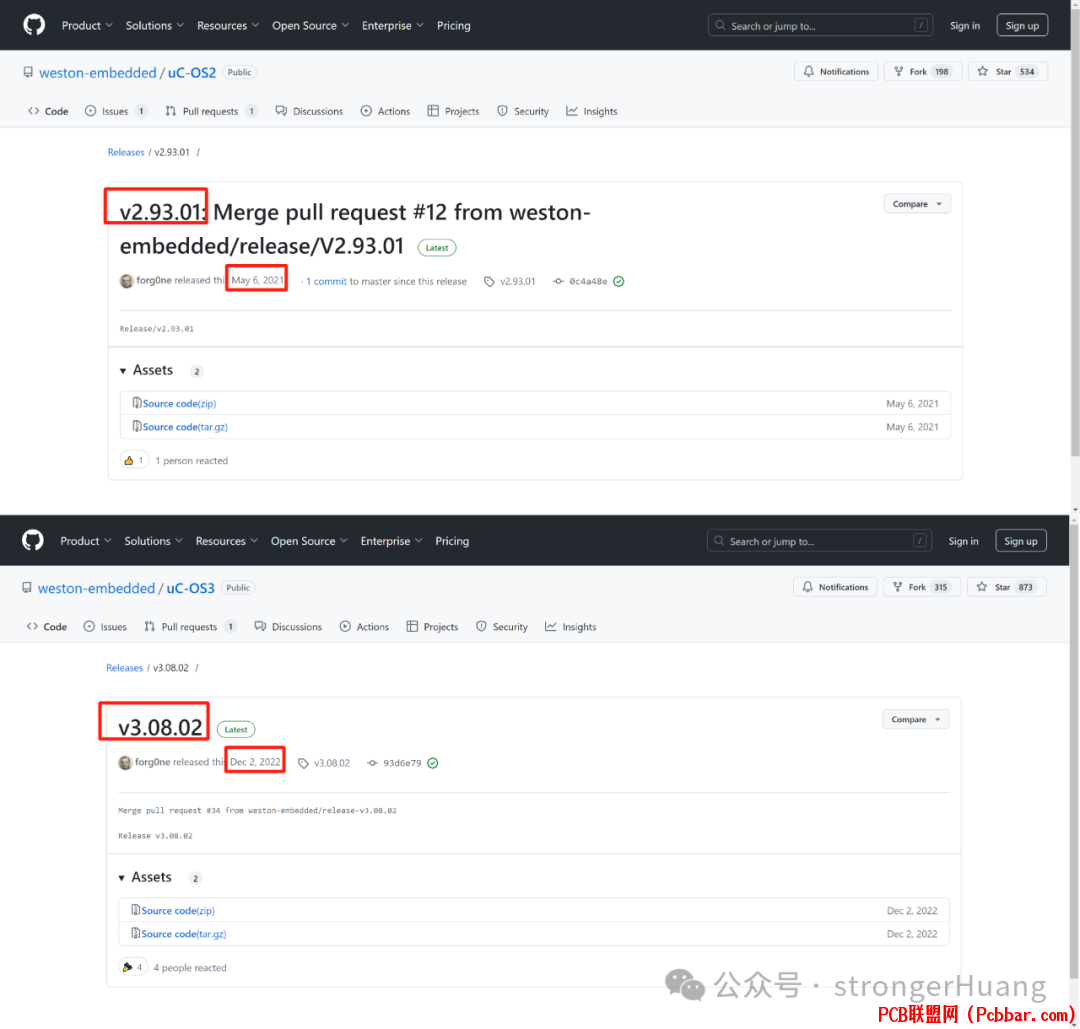Go back to Releases from v3.08.02 breadcrumb
Image resolution: width=1080 pixels, height=1029 pixels.
tap(125, 667)
